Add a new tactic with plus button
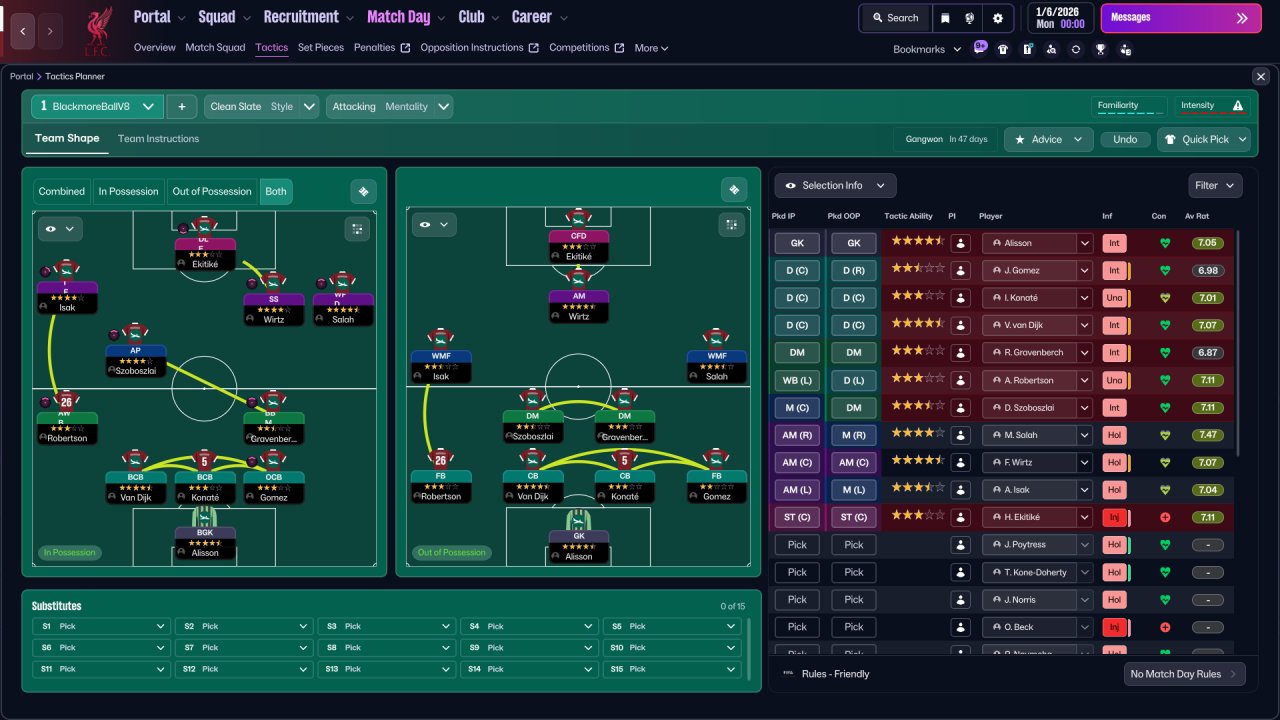This screenshot has height=720, width=1280. (181, 106)
